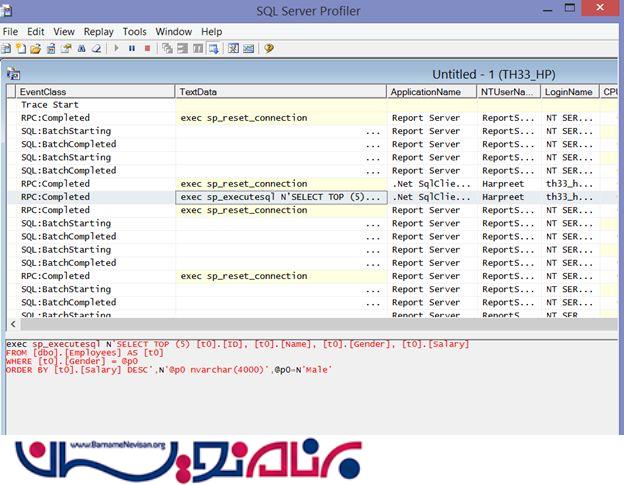The image size is (624, 485).
Task: Click the Help question mark icon
Action: pos(269,48)
